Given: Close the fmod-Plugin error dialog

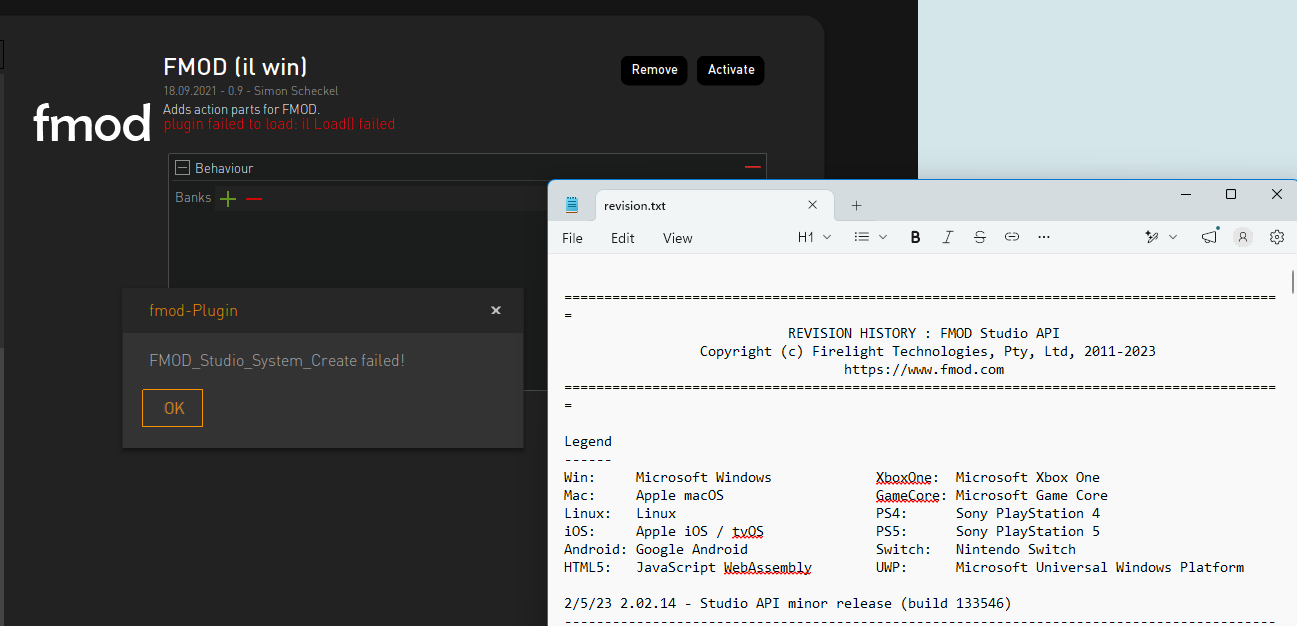Looking at the screenshot, I should tap(496, 311).
